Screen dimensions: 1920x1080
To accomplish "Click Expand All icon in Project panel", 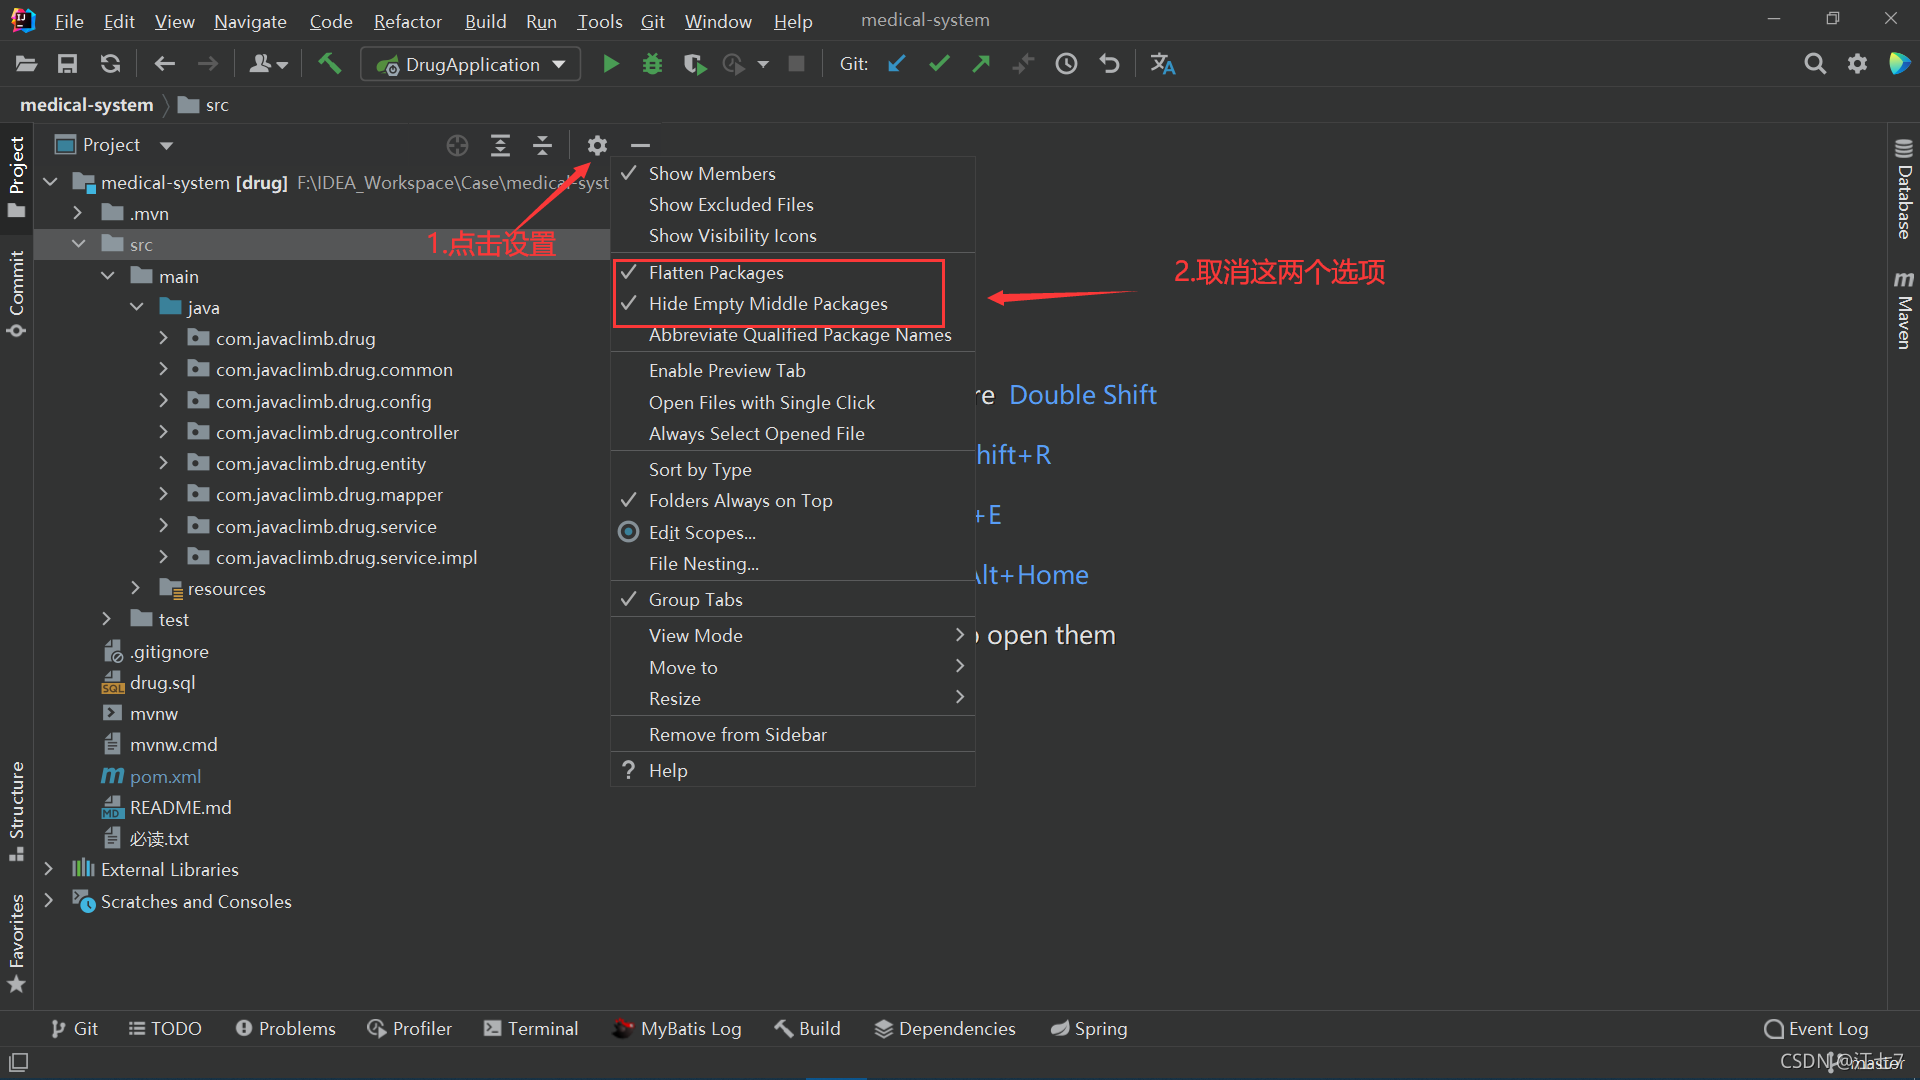I will click(x=500, y=146).
